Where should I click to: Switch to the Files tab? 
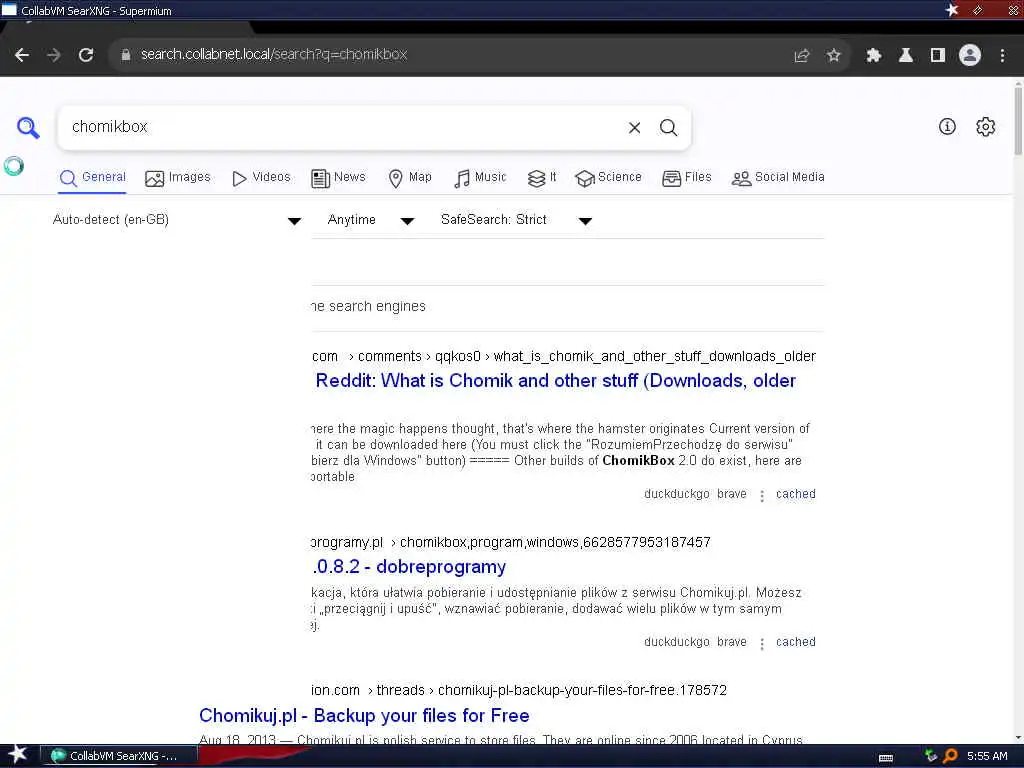point(686,178)
